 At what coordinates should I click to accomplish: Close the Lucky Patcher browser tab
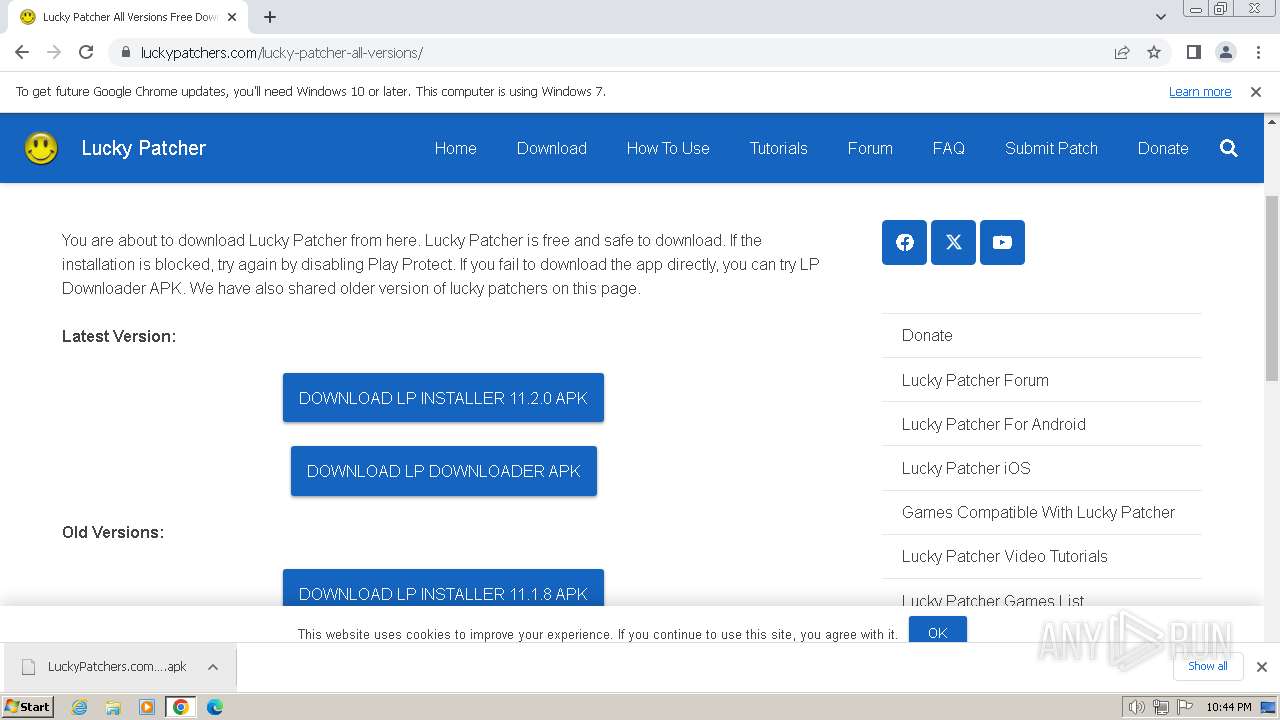point(232,17)
